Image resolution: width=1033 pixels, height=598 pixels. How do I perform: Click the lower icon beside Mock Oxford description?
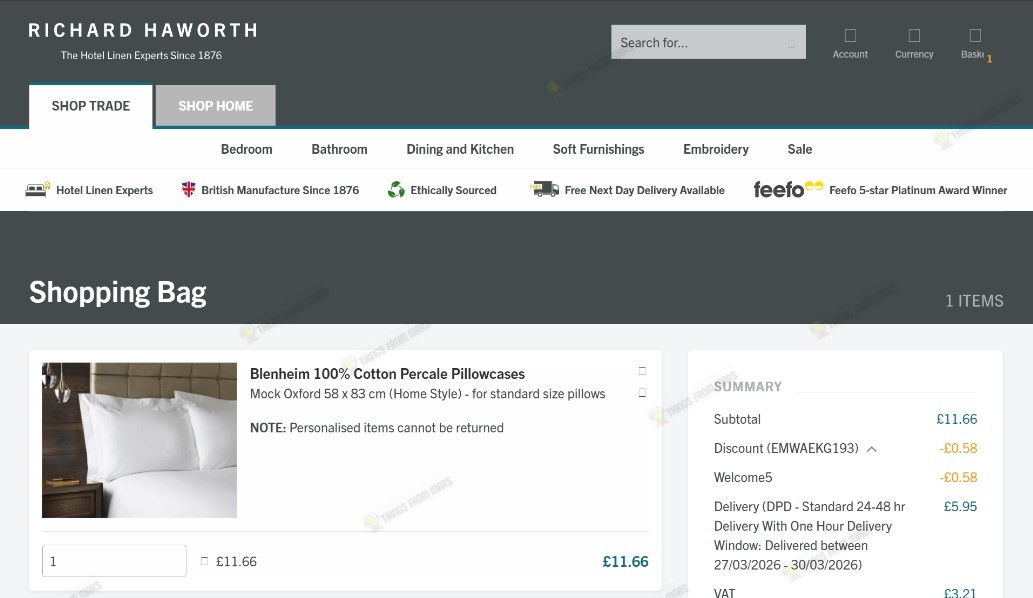642,393
